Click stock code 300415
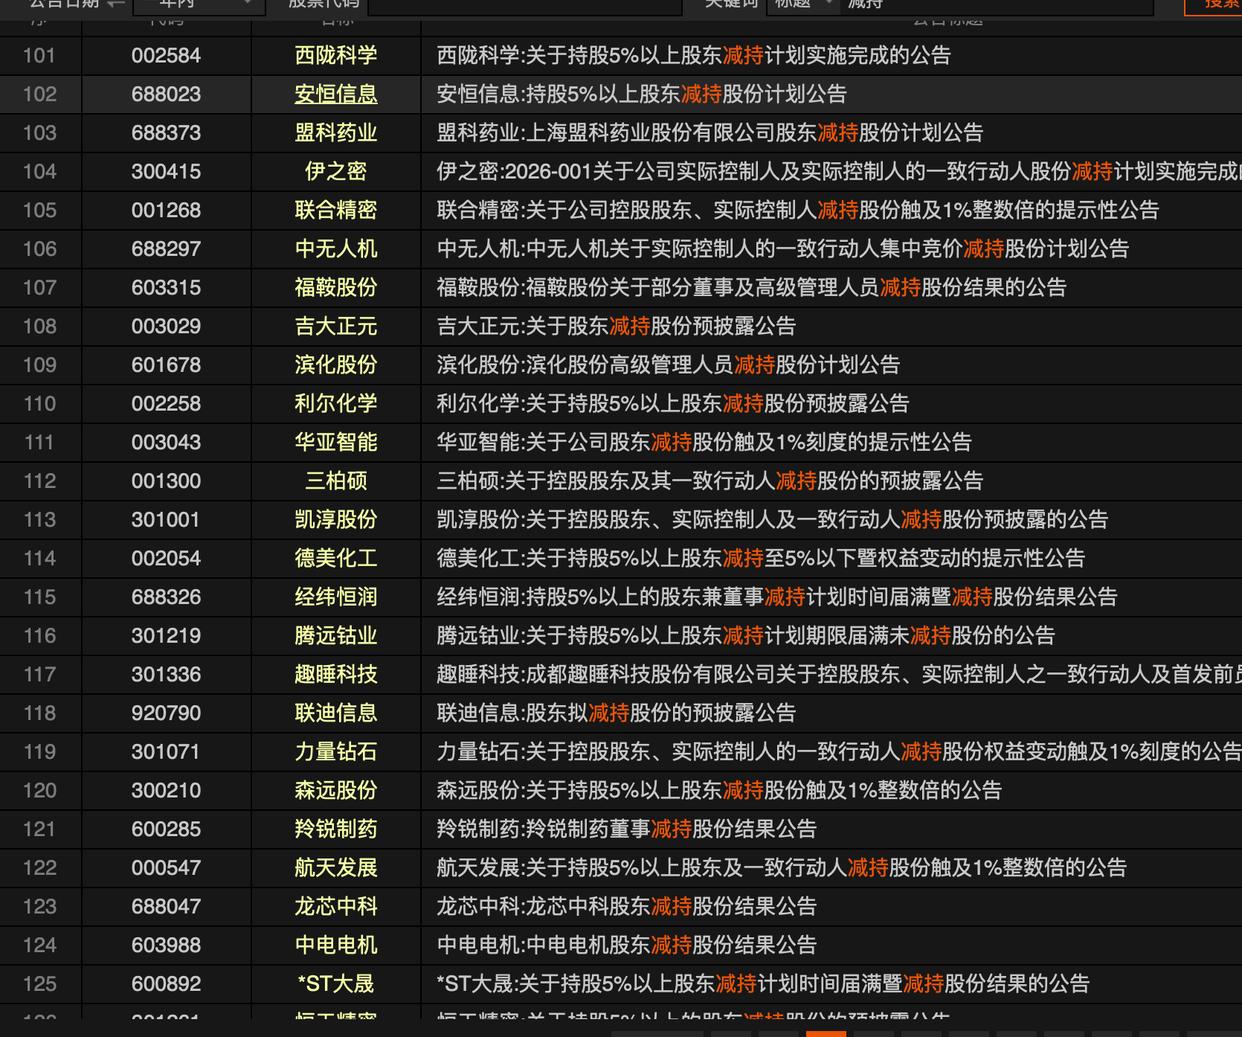 coord(166,172)
